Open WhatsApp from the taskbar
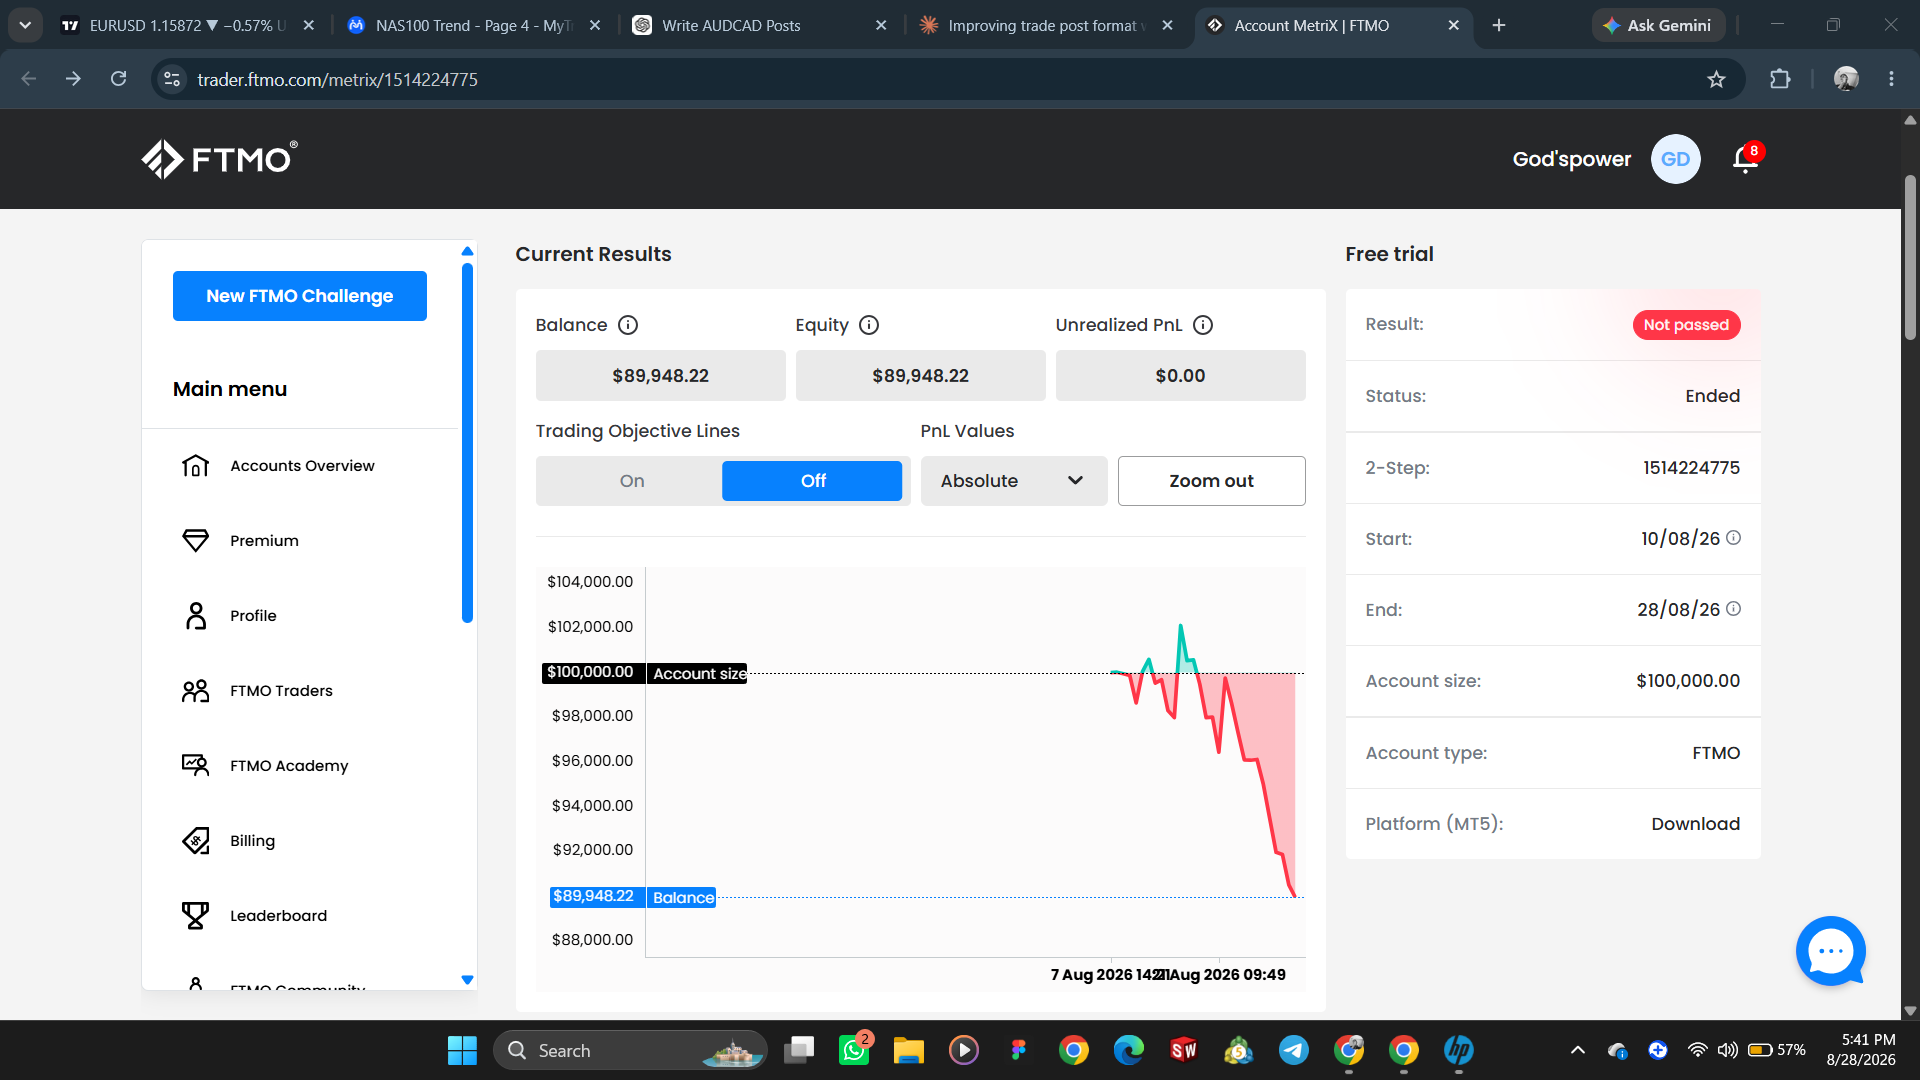 click(x=854, y=1050)
